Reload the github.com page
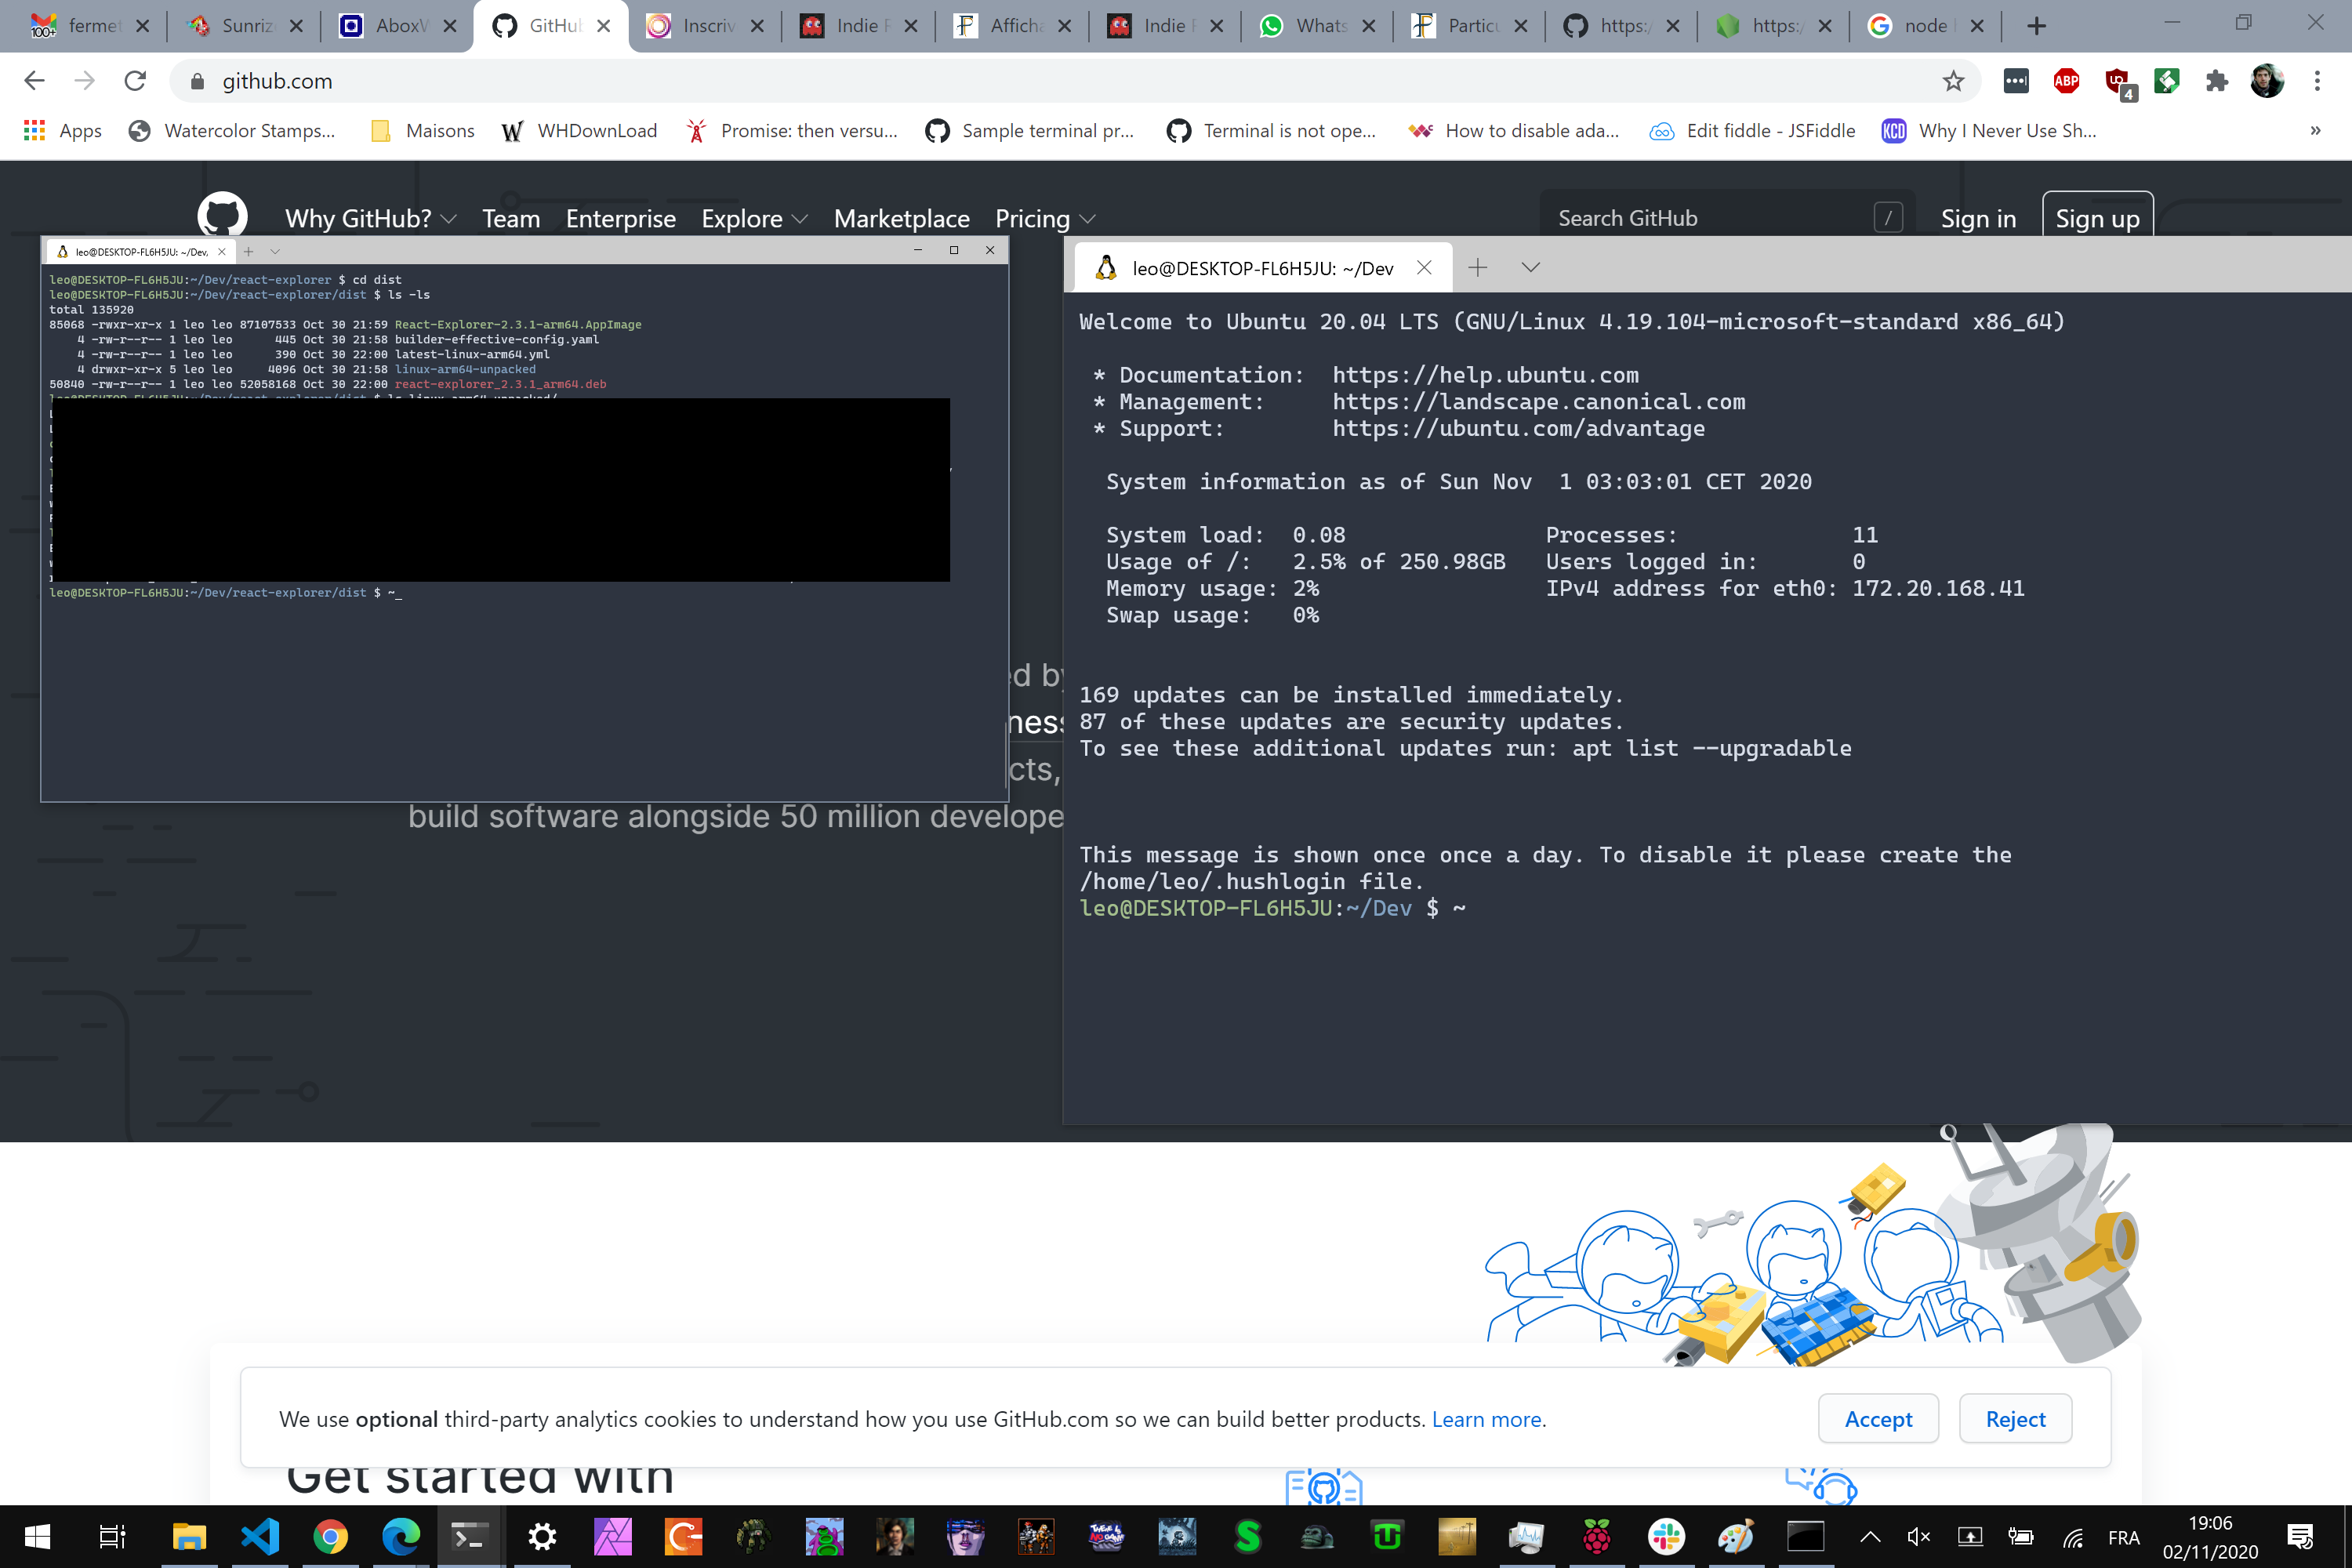The image size is (2352, 1568). tap(135, 81)
